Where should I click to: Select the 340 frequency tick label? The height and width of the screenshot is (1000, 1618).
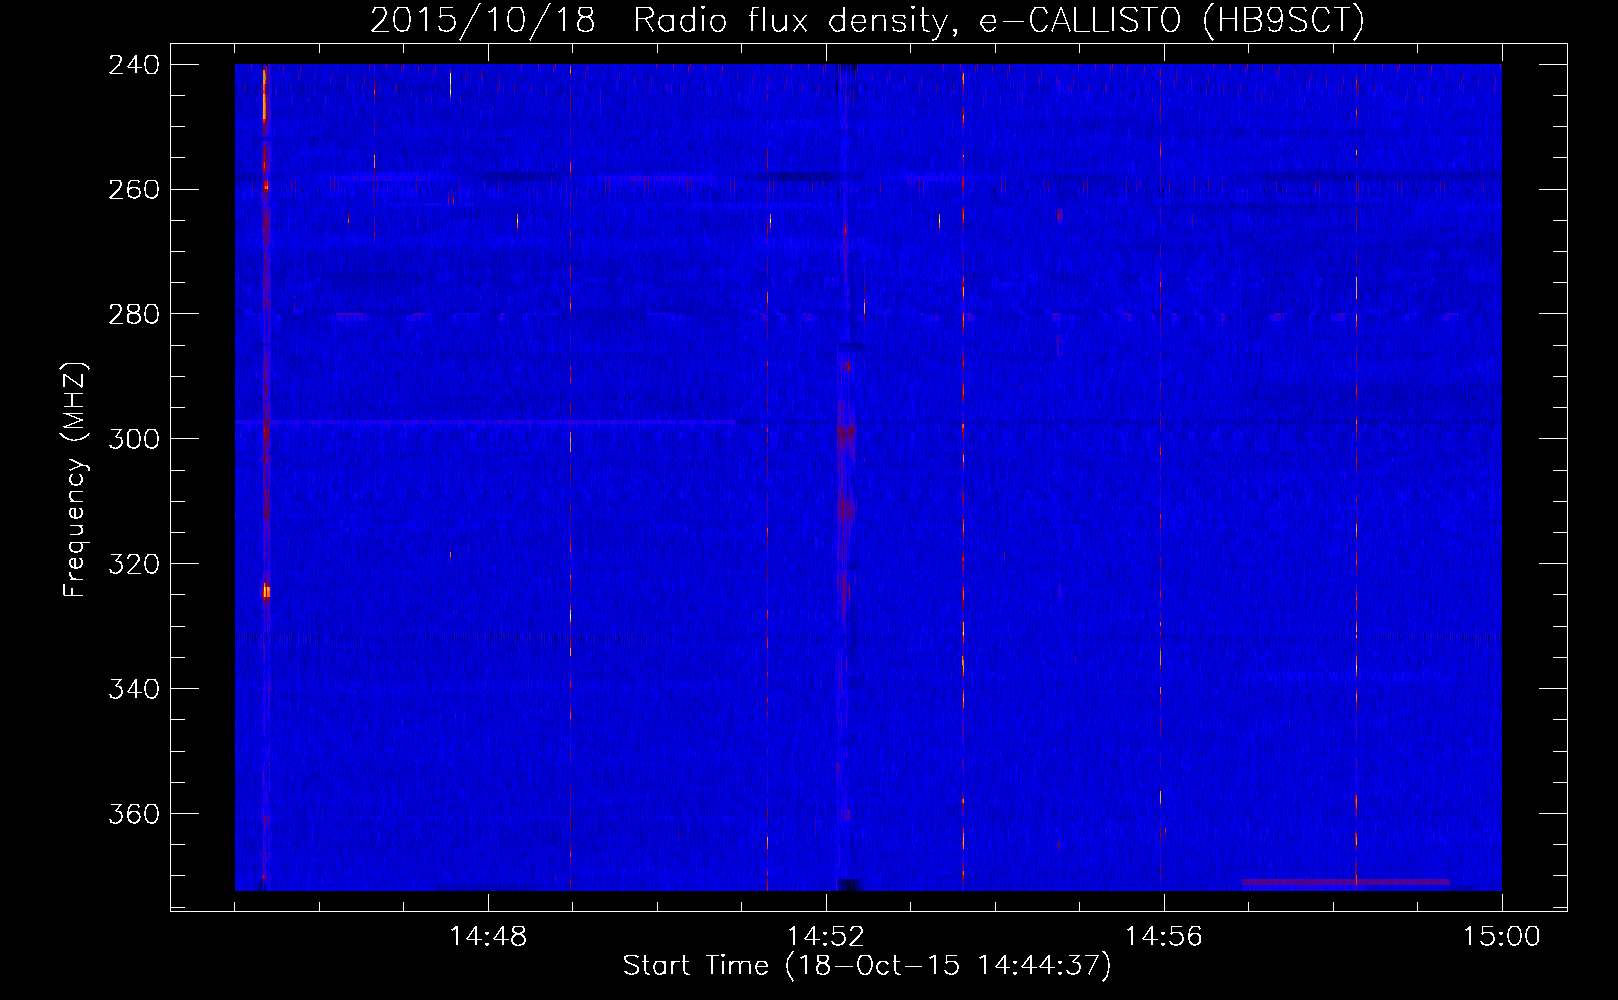134,690
